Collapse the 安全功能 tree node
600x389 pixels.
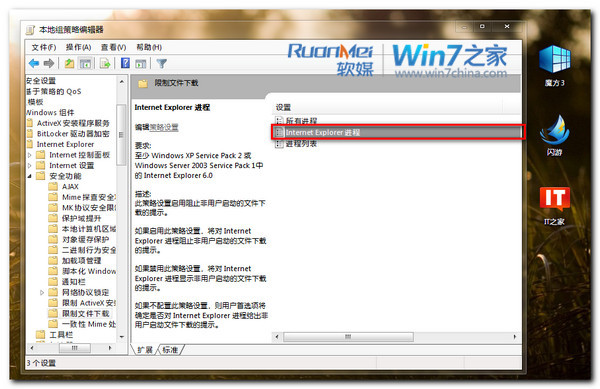pos(30,176)
